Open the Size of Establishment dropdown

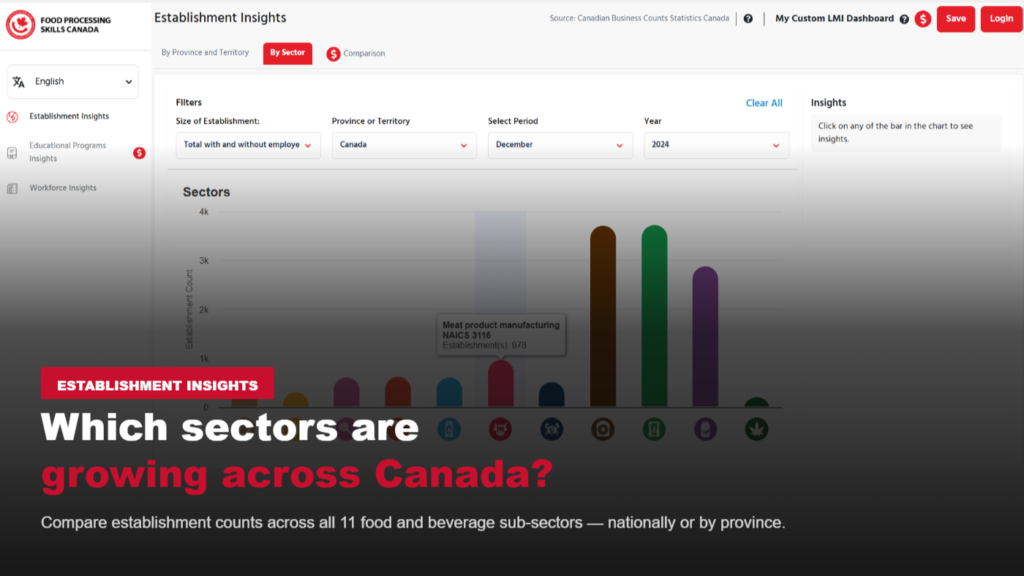tap(248, 145)
